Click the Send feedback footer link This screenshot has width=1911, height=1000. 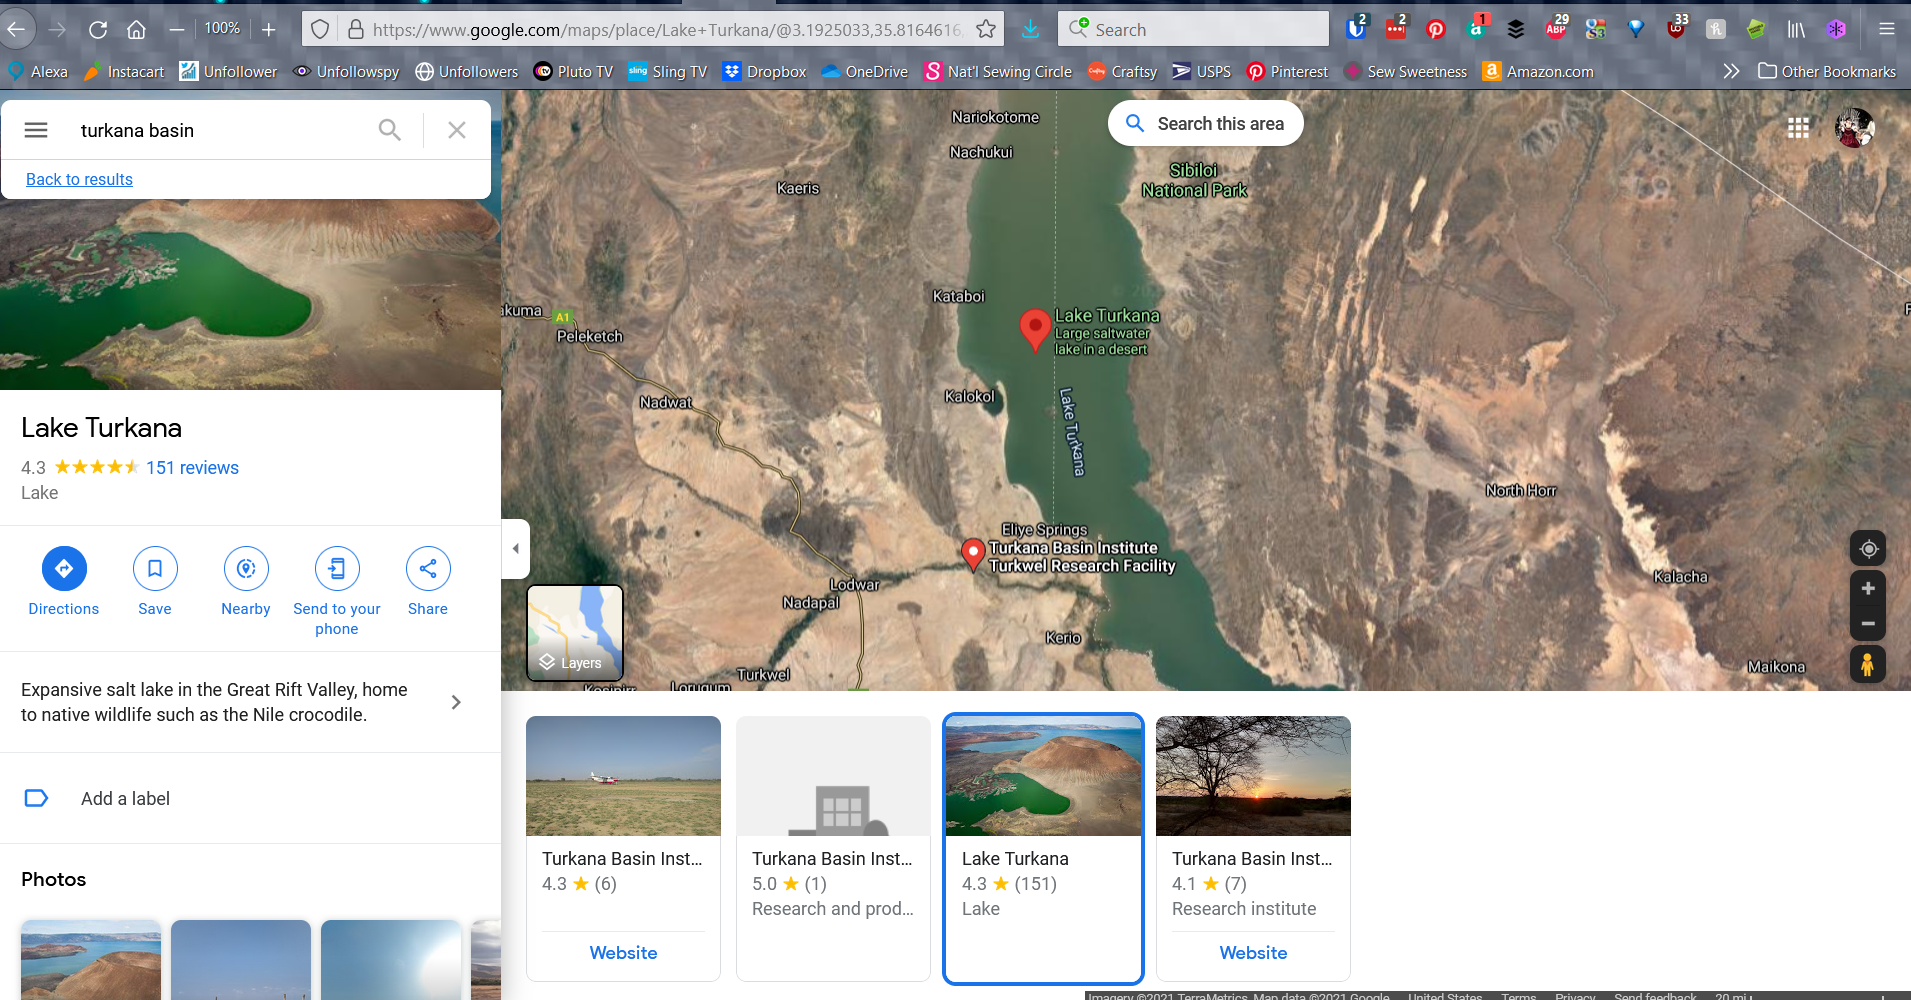tap(1655, 995)
